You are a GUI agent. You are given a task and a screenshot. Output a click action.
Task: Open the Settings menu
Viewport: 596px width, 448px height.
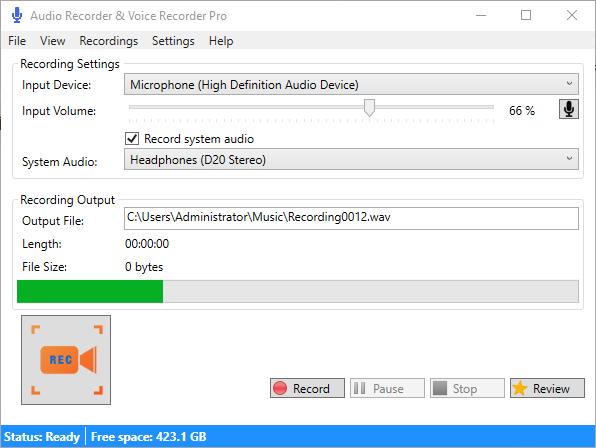pyautogui.click(x=173, y=41)
